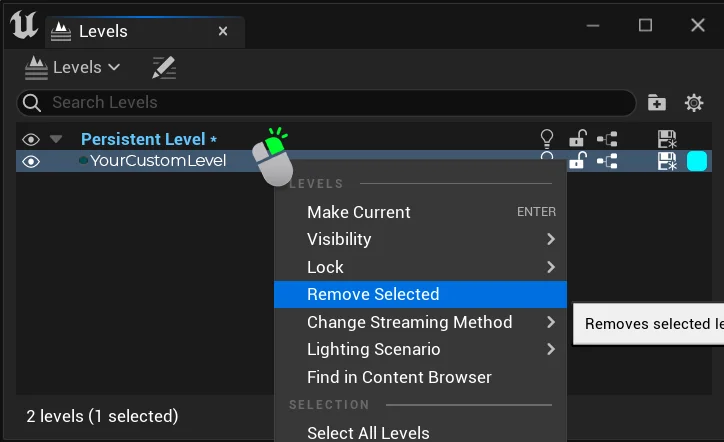Choose Remove Selected from context menu

[x=420, y=294]
